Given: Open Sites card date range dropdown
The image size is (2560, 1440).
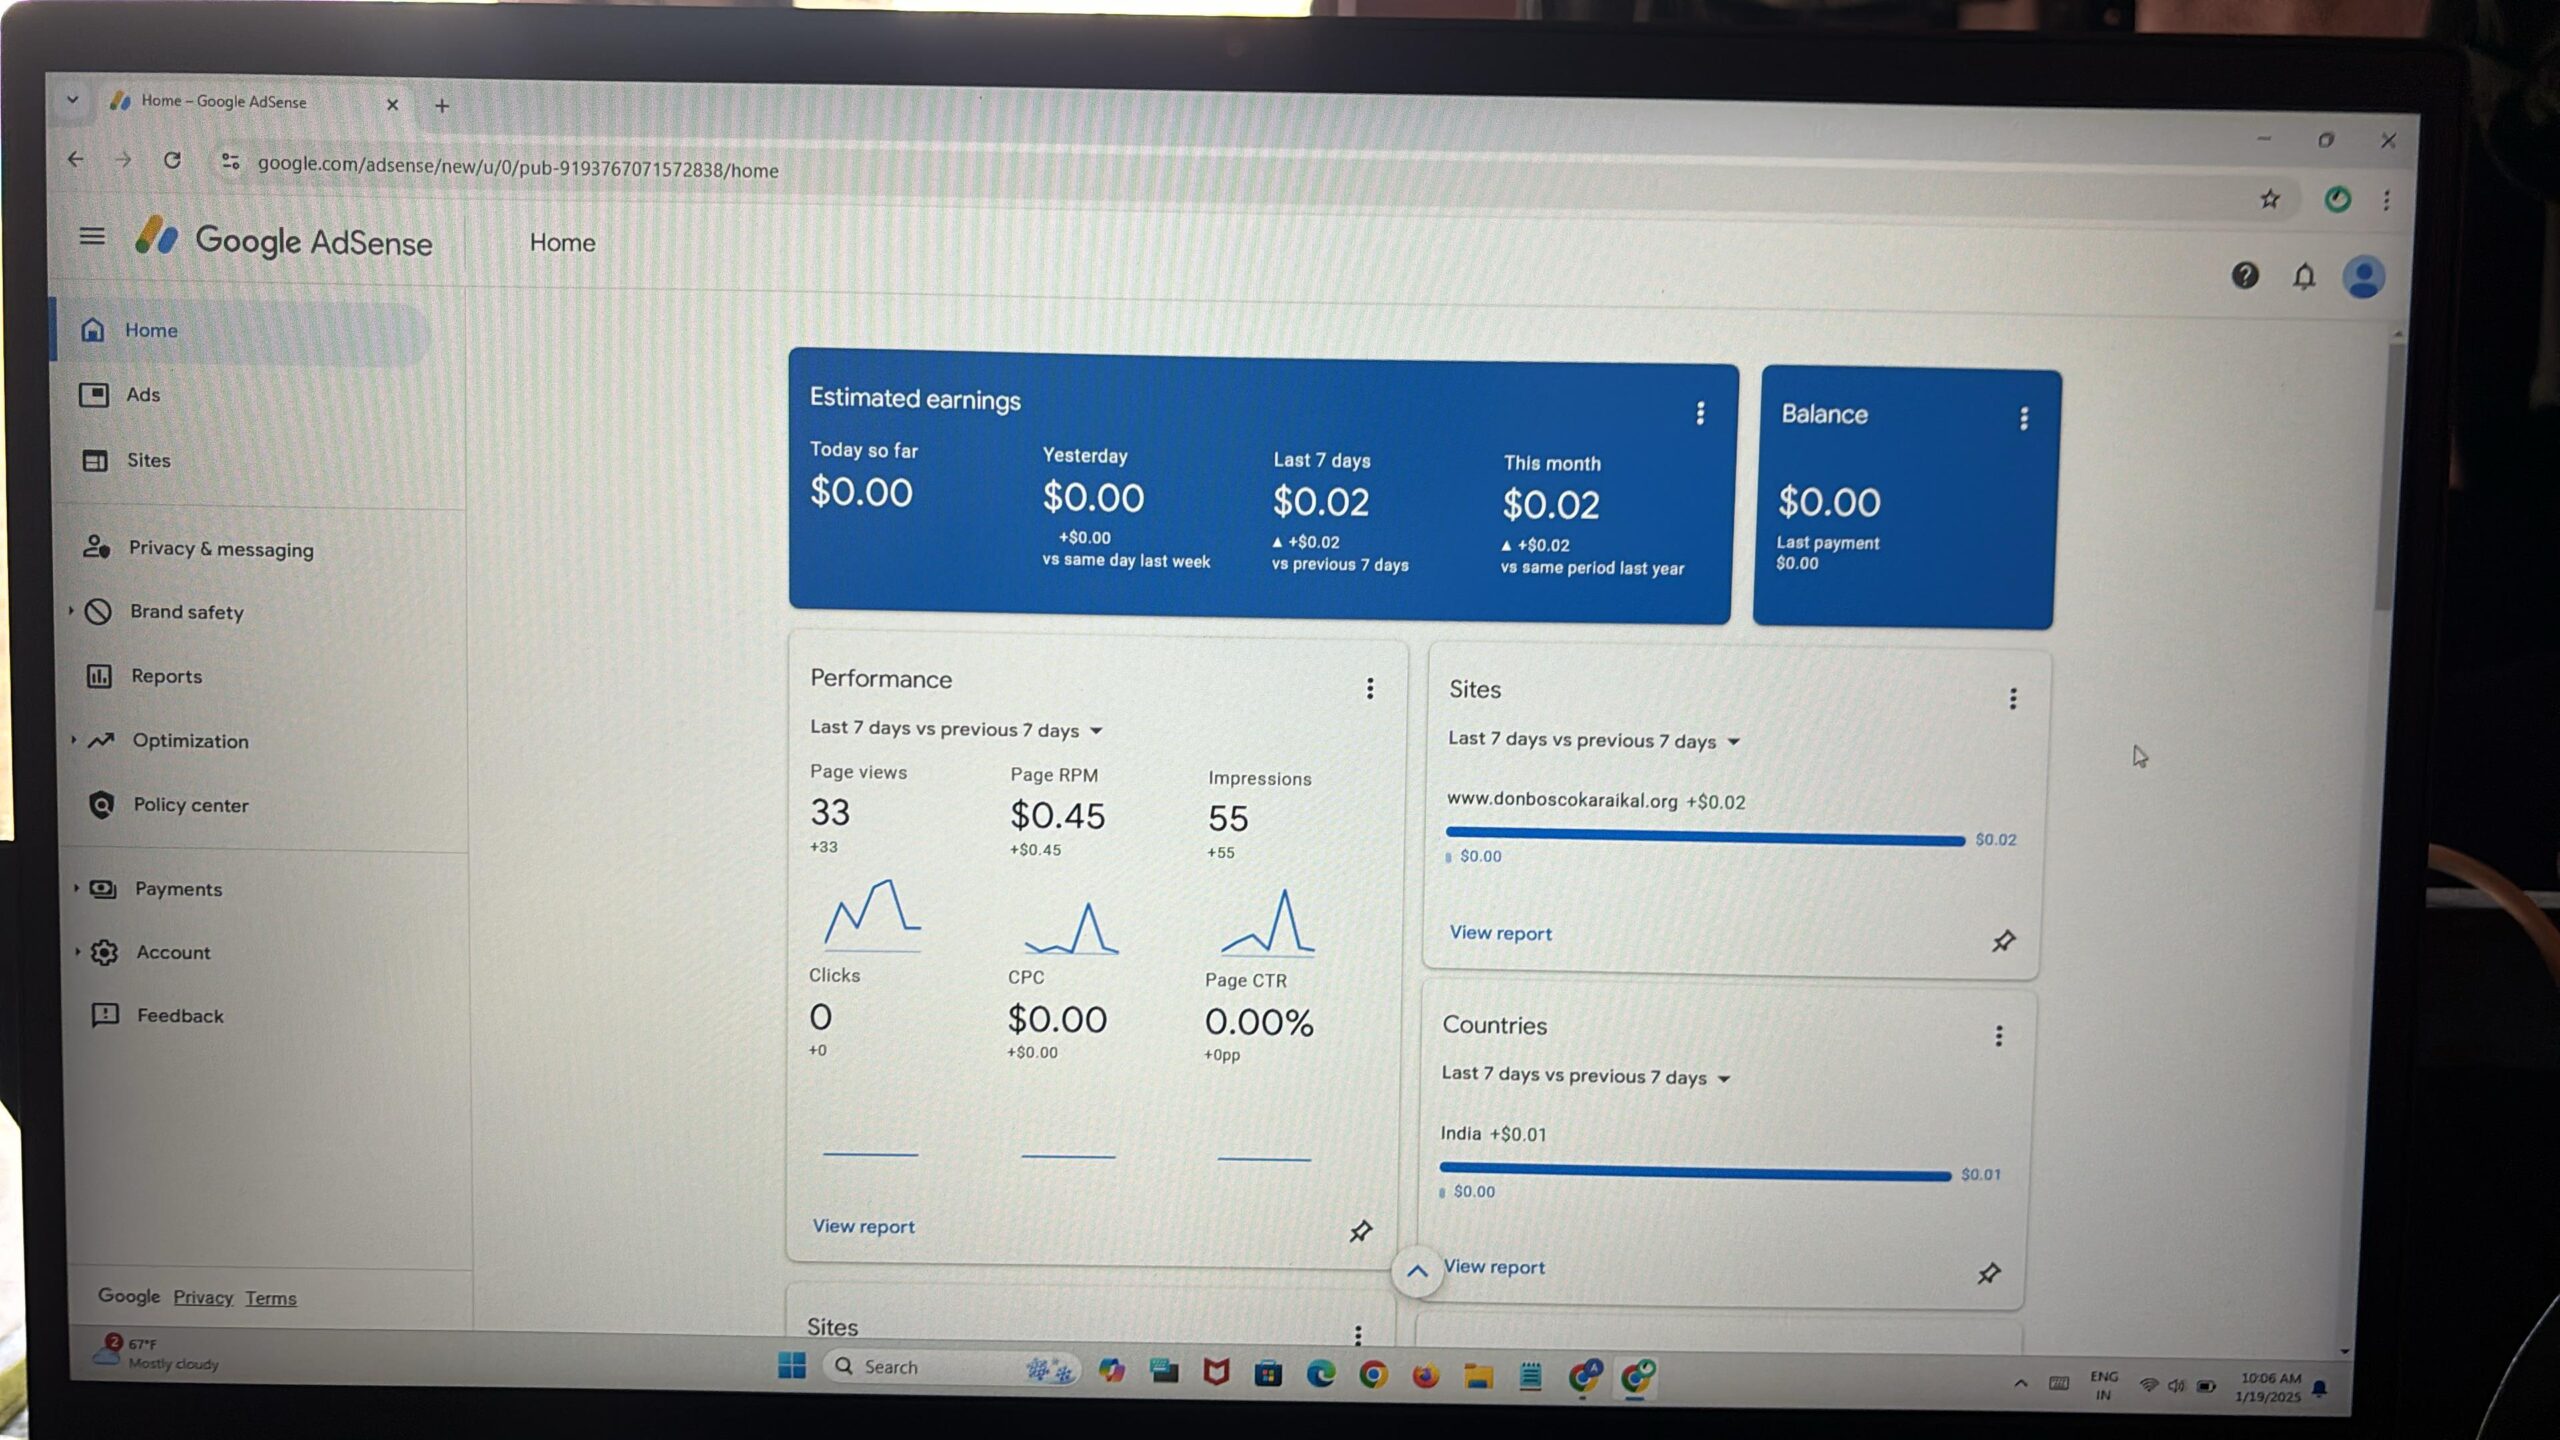Looking at the screenshot, I should [x=1595, y=740].
